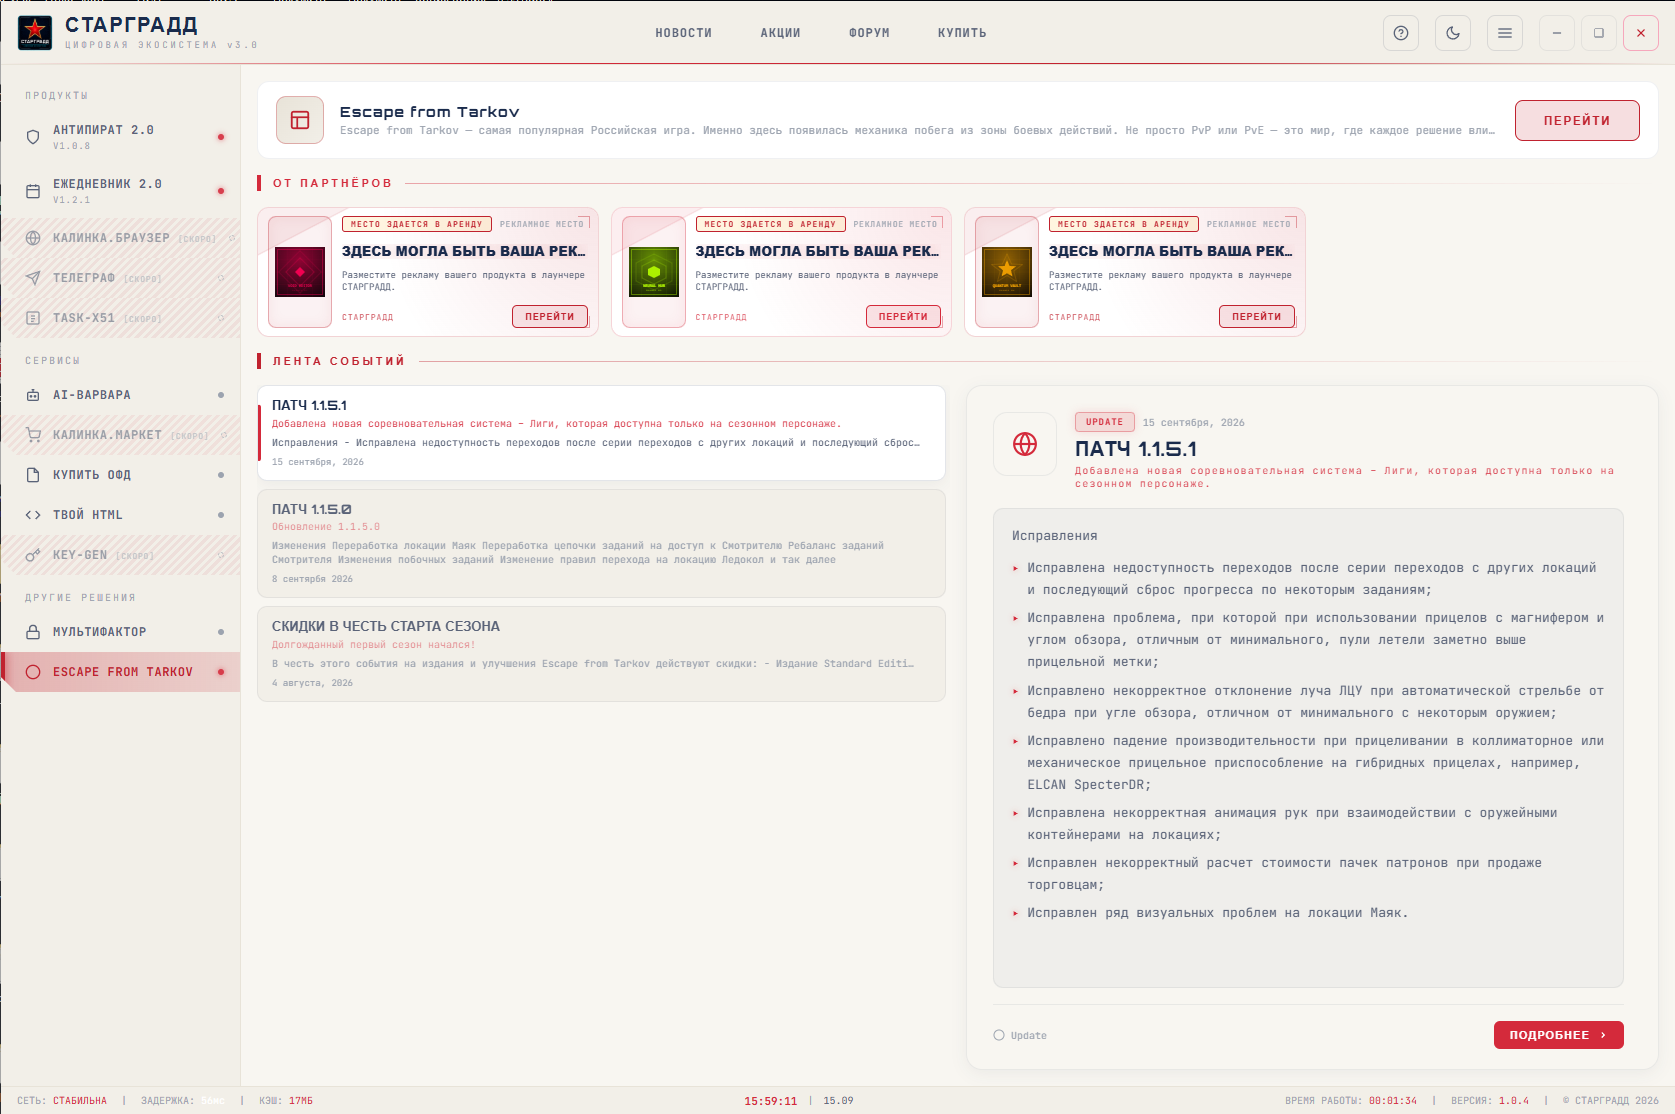This screenshot has height=1114, width=1675.
Task: Maximize the launcher window
Action: tap(1599, 33)
